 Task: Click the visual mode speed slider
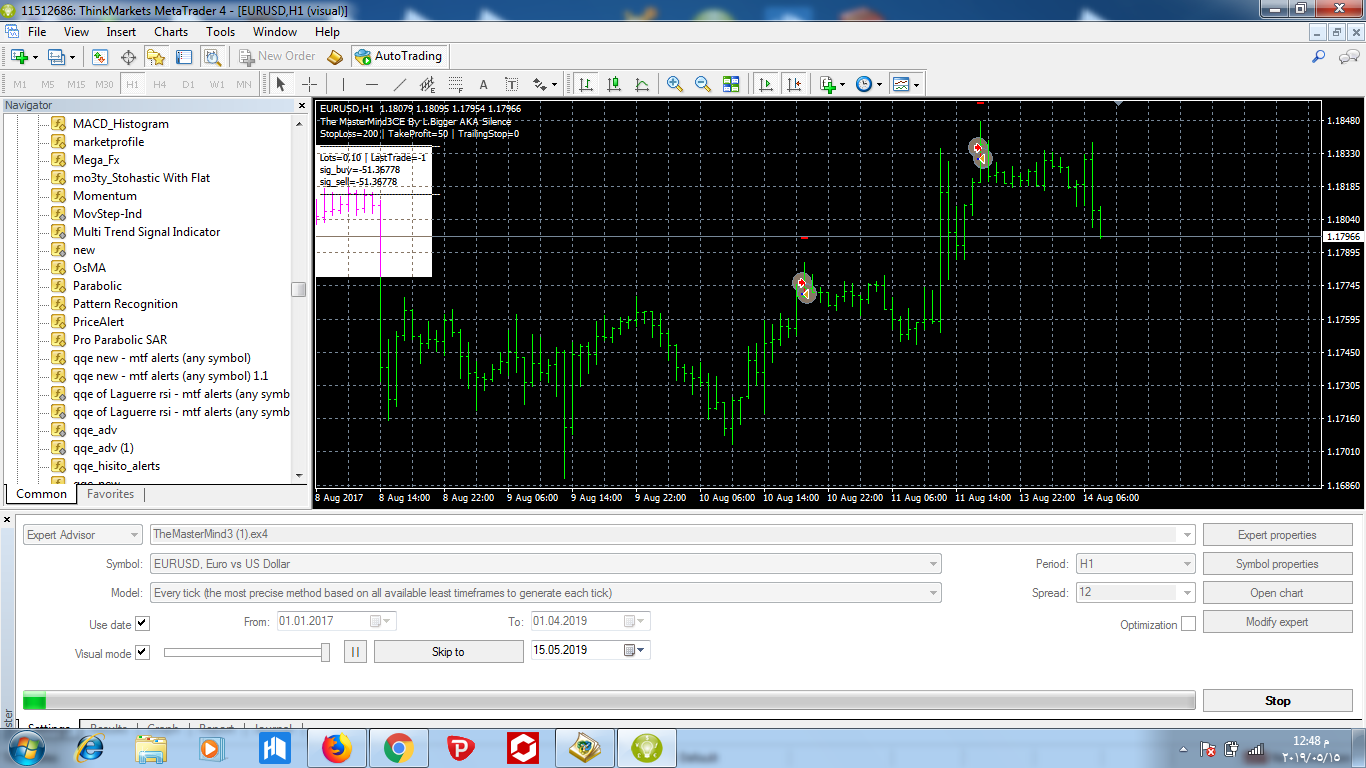pos(246,652)
